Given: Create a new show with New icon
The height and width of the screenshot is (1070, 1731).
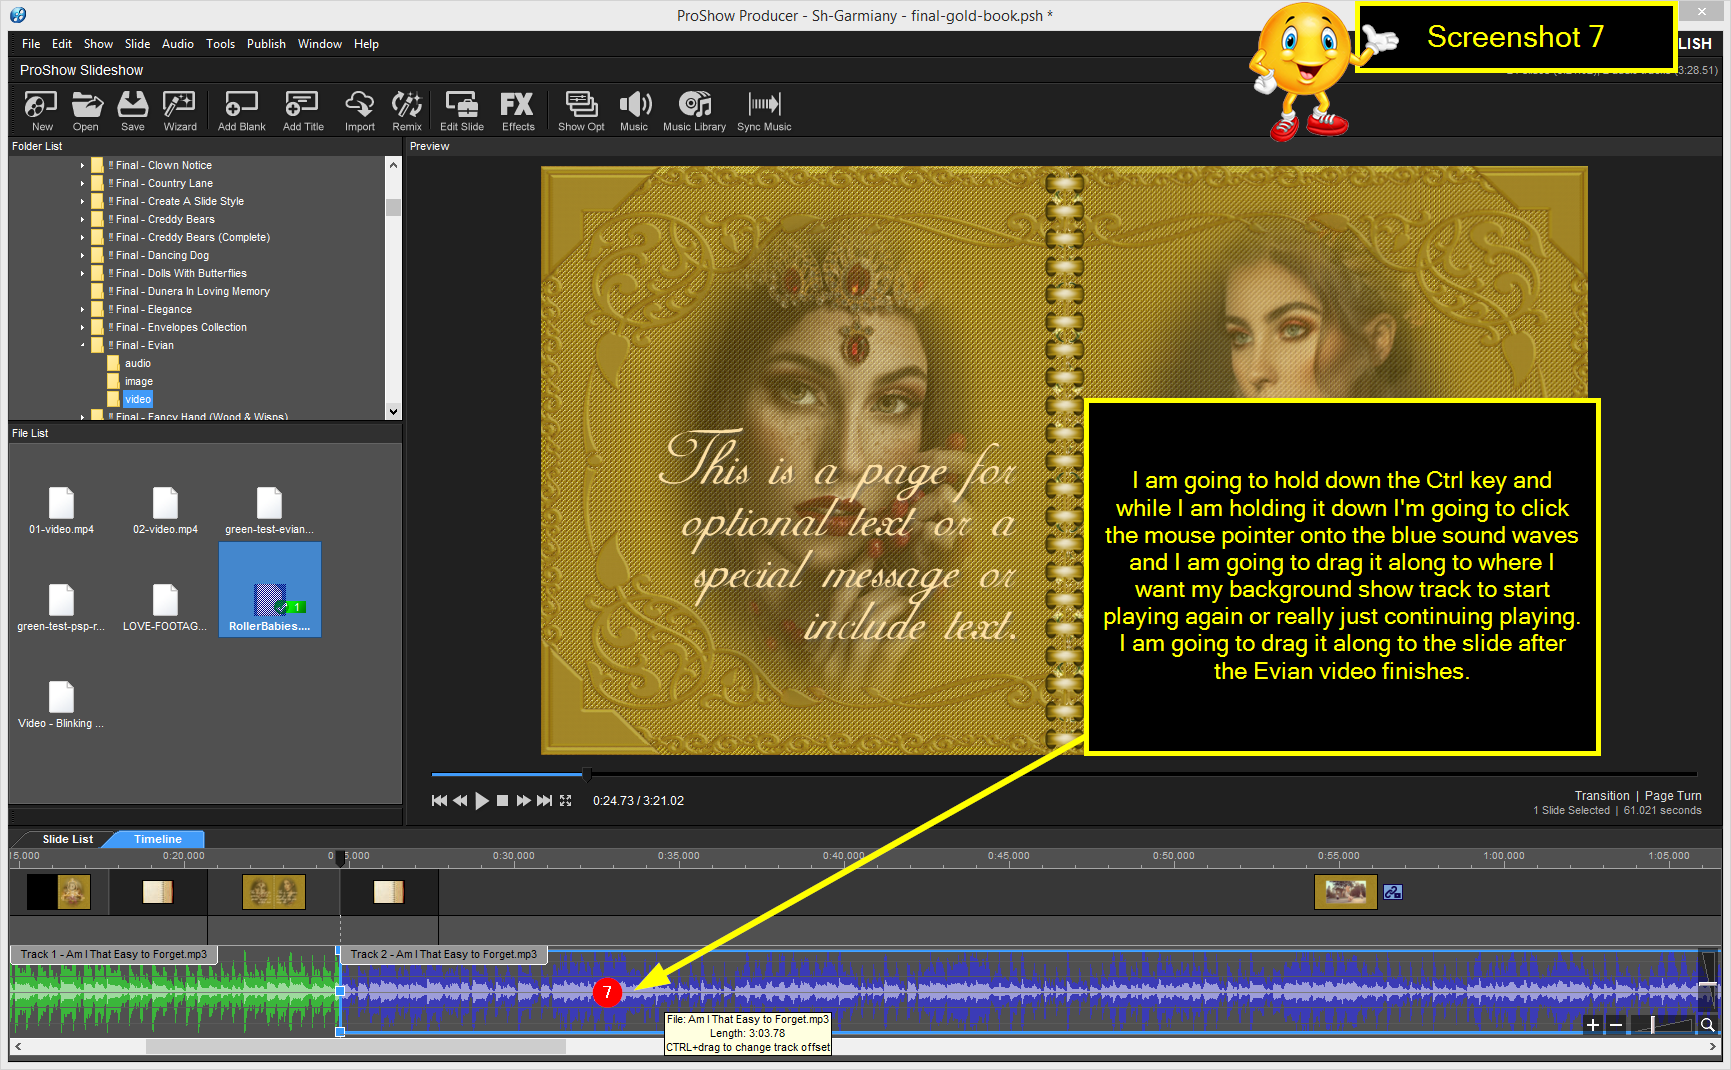Looking at the screenshot, I should coord(41,111).
